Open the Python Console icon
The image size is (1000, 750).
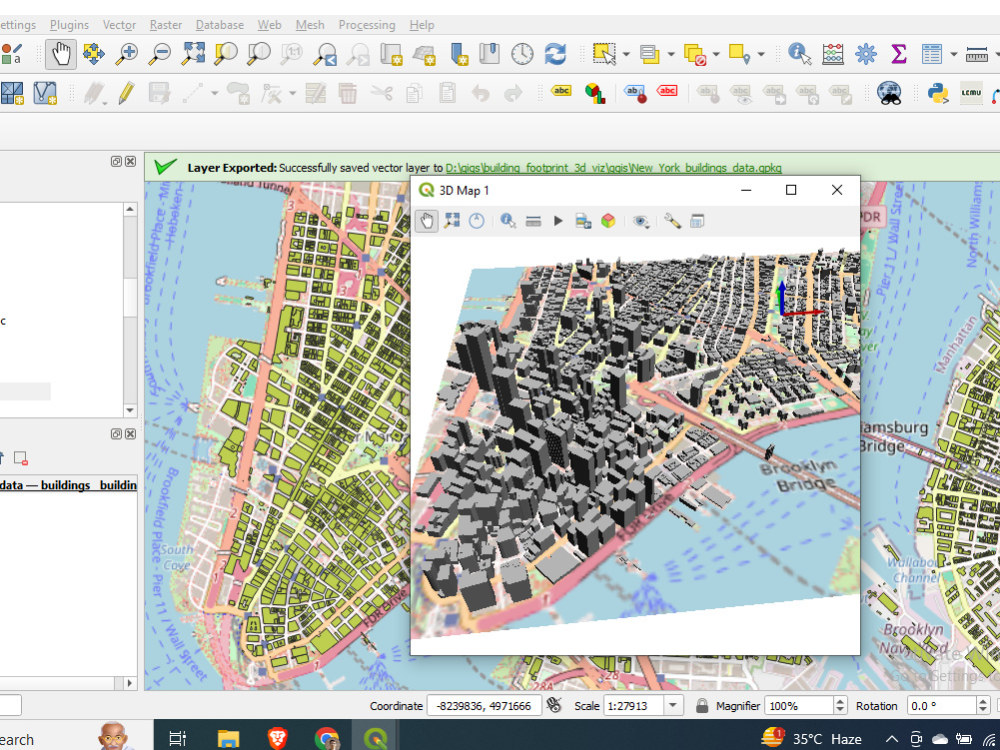point(938,93)
